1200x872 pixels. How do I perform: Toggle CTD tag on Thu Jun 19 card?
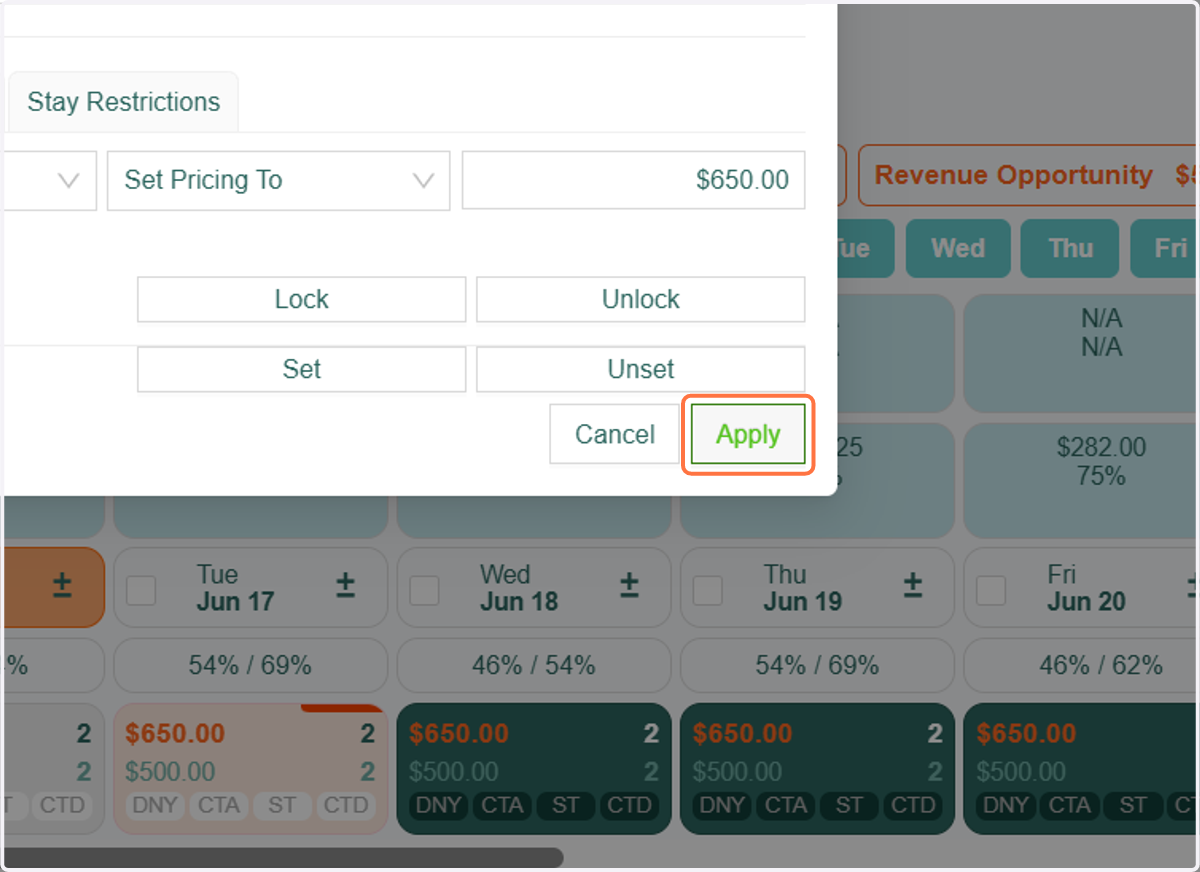pos(913,805)
